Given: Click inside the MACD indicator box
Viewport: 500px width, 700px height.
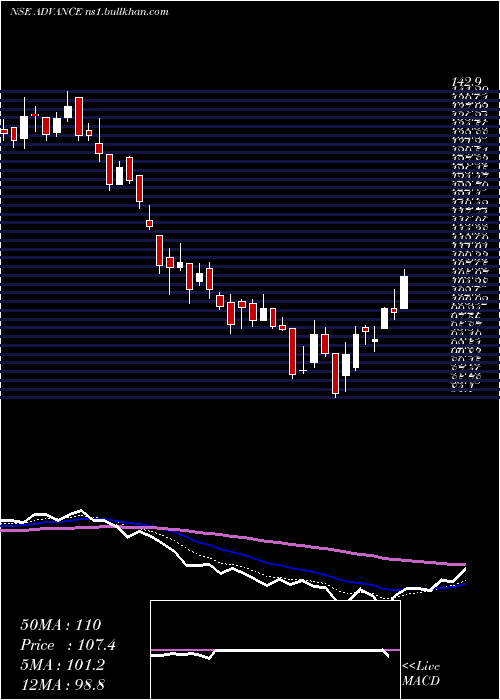Looking at the screenshot, I should [275, 650].
